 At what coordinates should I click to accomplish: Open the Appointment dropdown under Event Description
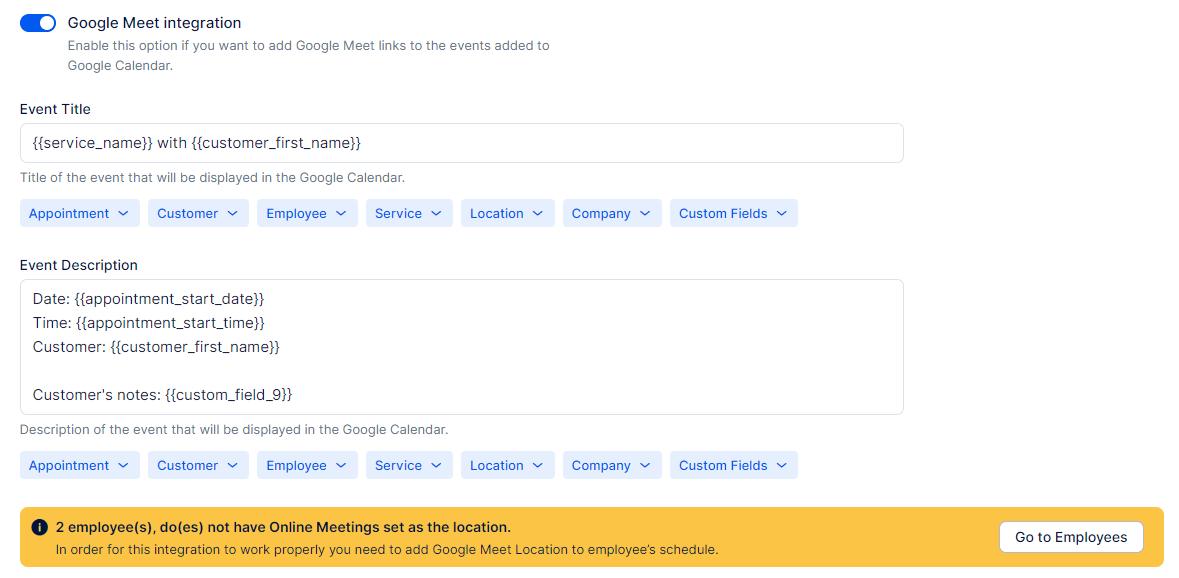(x=79, y=465)
